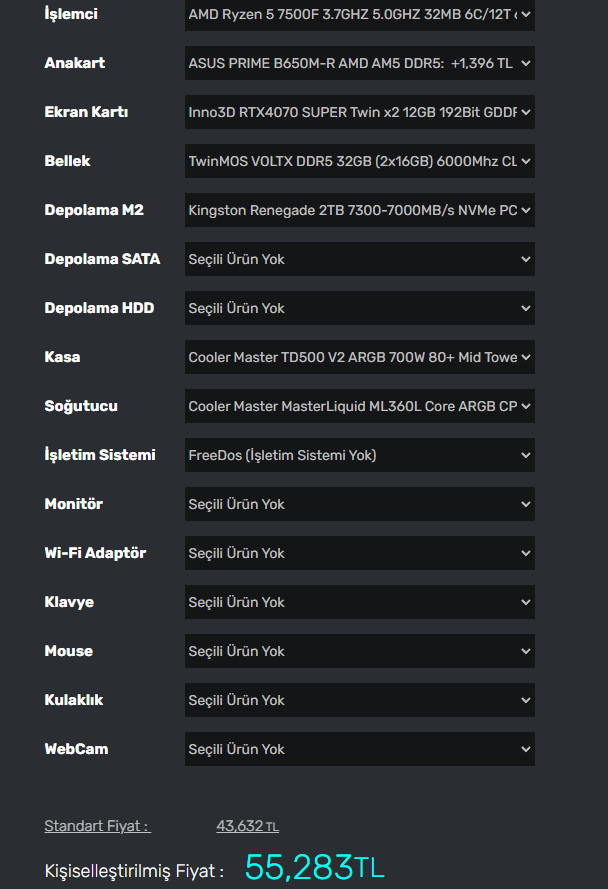Open the Depolama M2 storage dropdown
Screen dimensions: 608x889
pyautogui.click(x=359, y=210)
